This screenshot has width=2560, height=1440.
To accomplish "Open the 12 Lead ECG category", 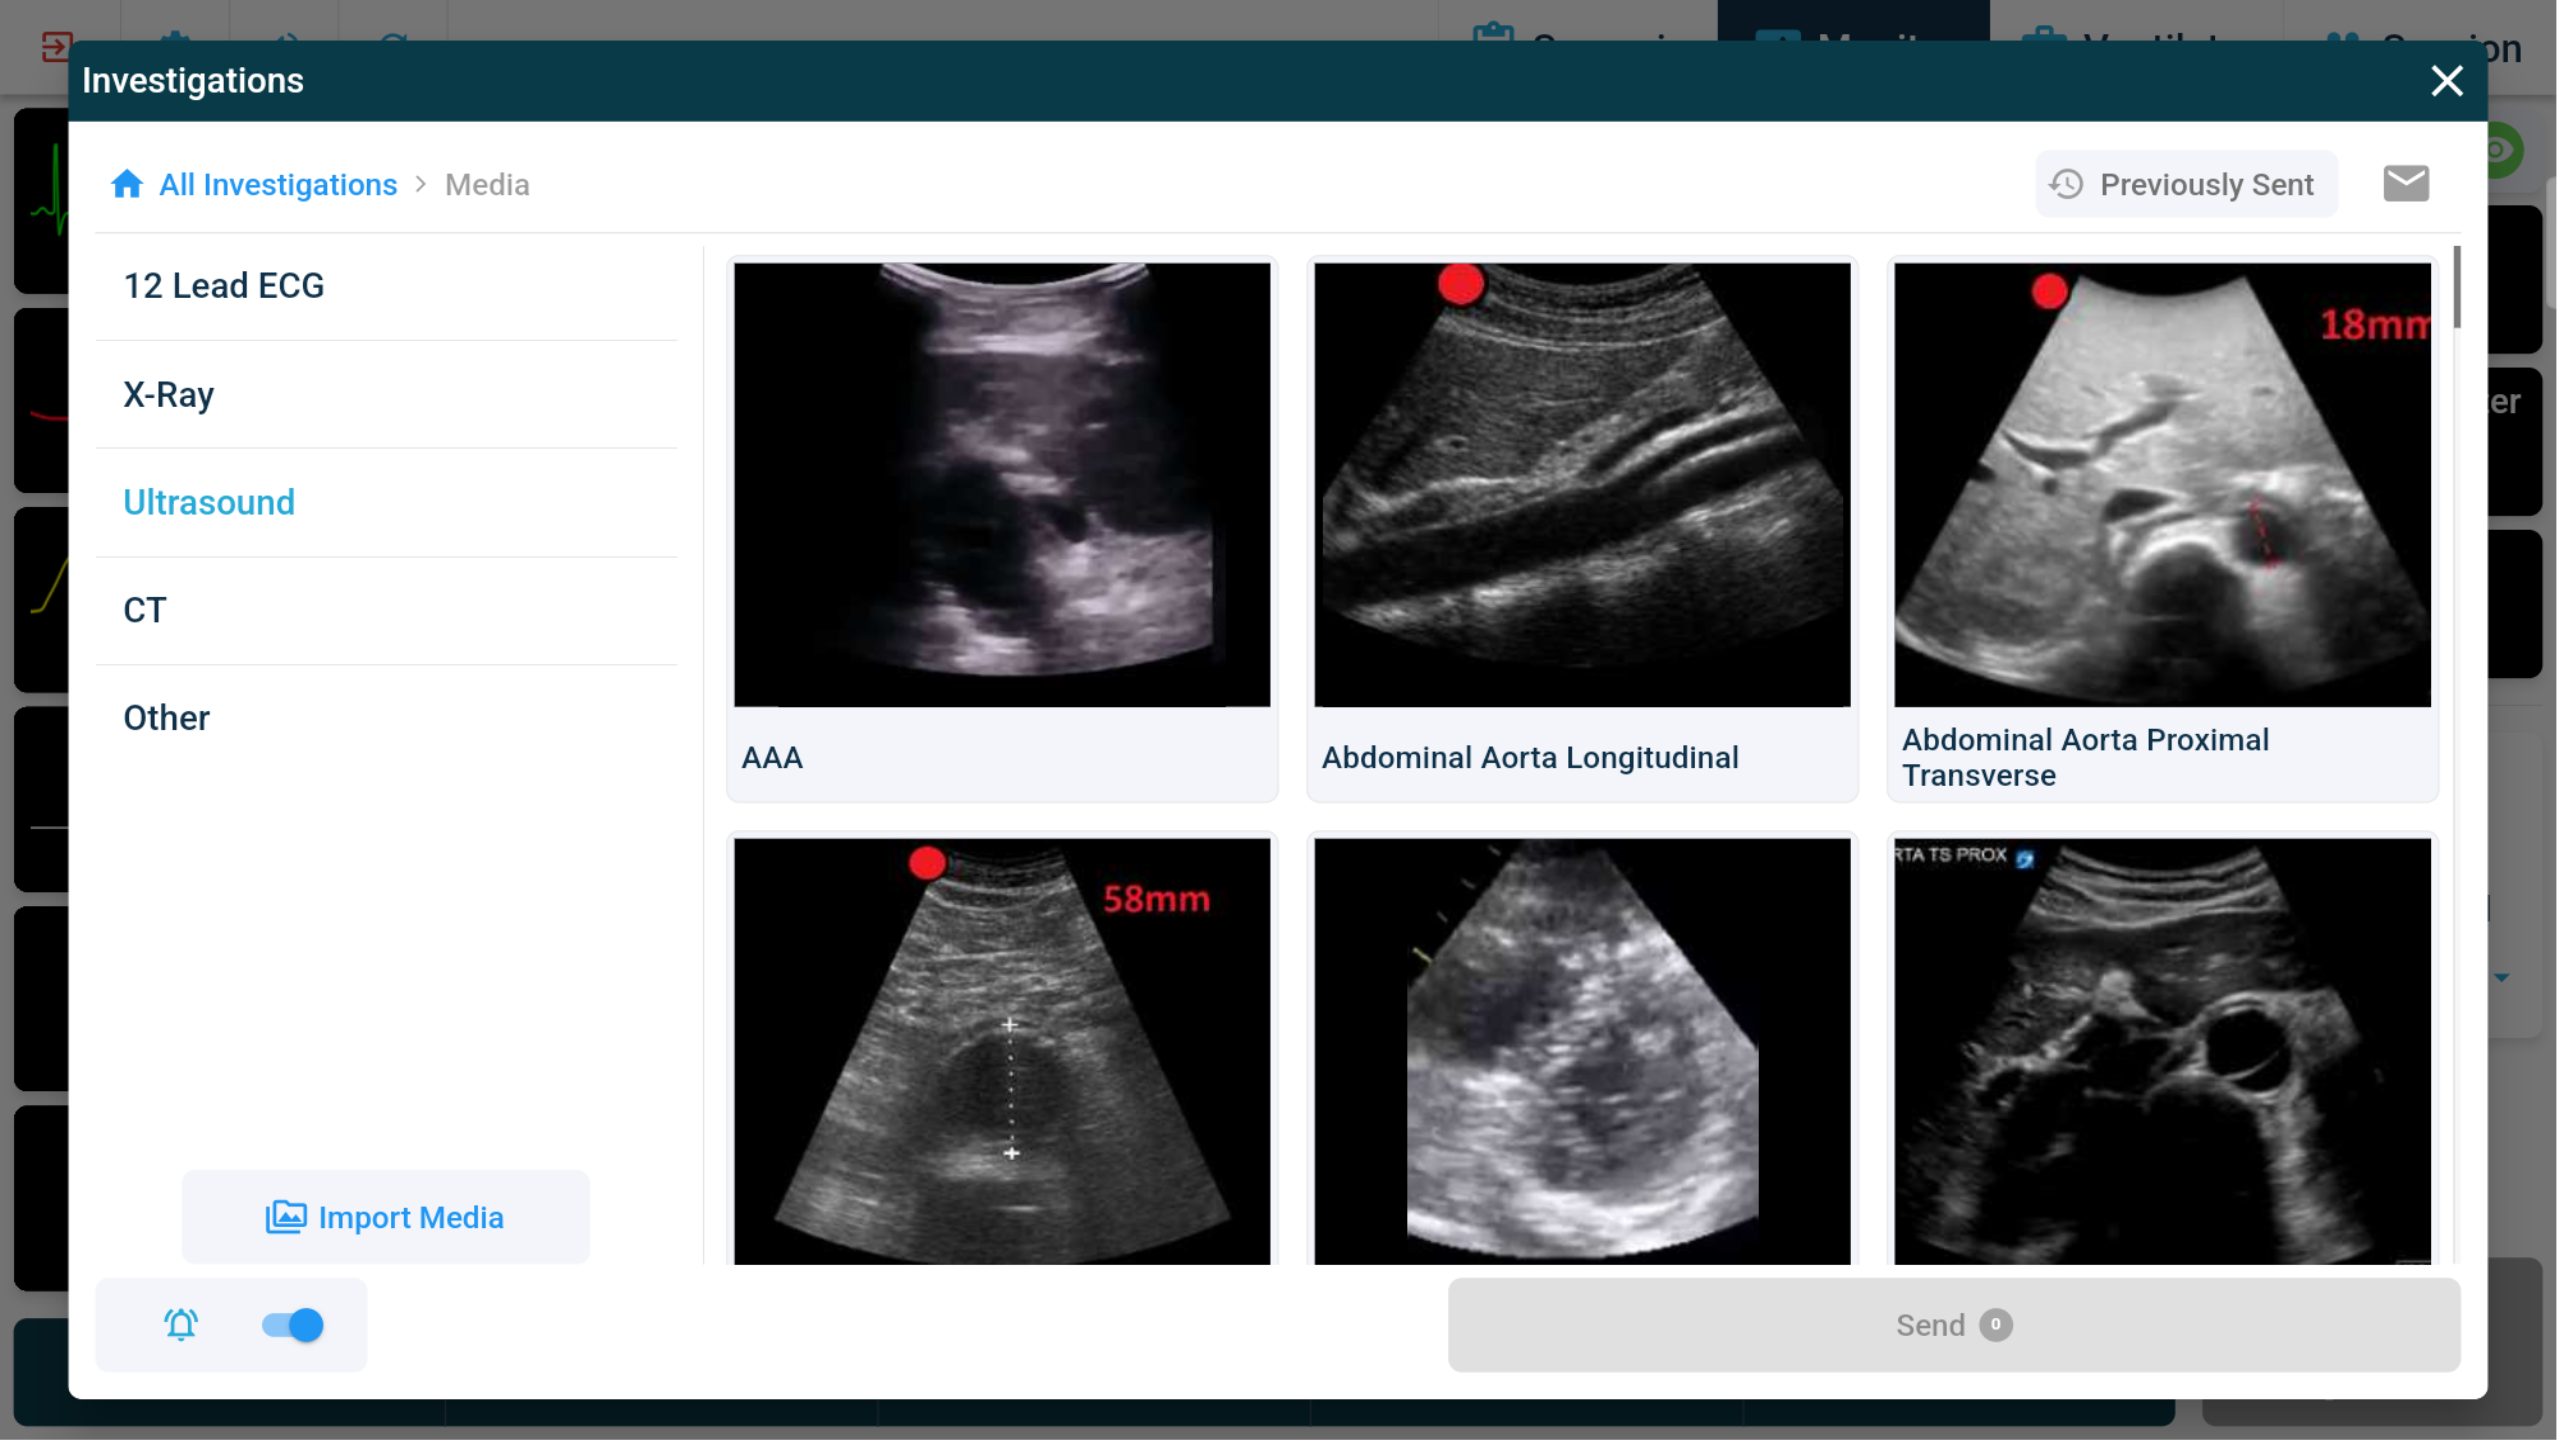I will 224,286.
